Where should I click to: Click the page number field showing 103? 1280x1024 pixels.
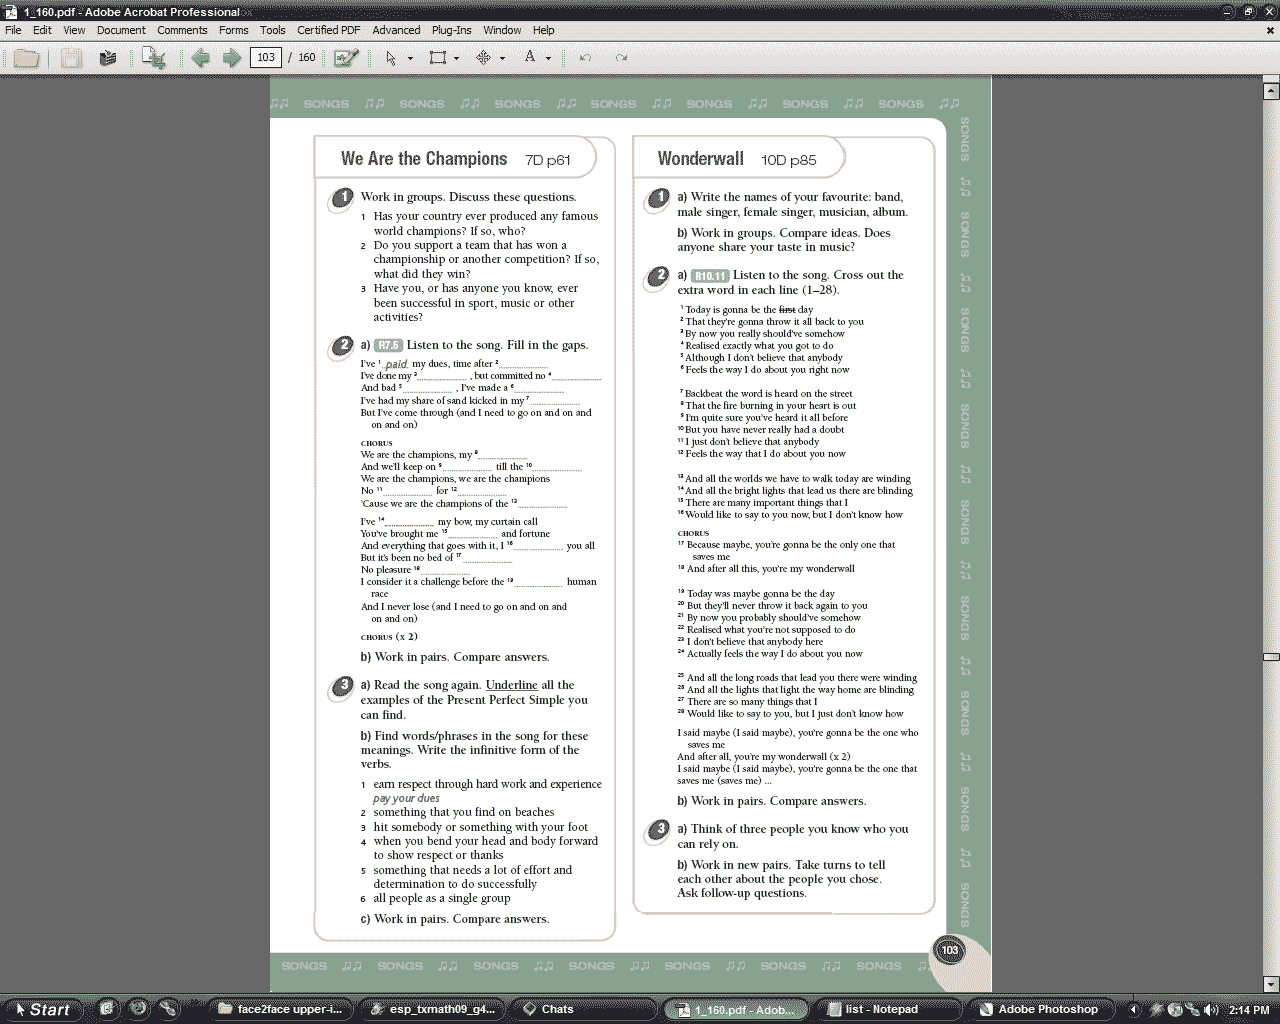click(x=265, y=58)
